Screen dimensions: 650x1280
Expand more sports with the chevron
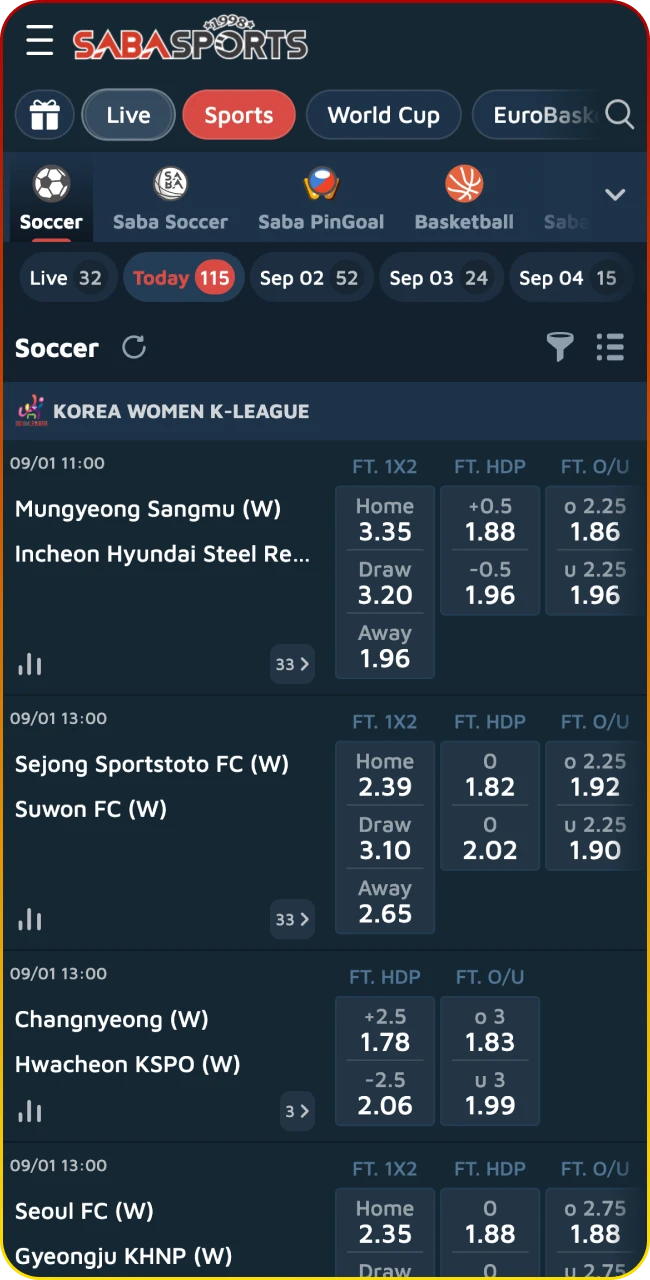click(615, 196)
